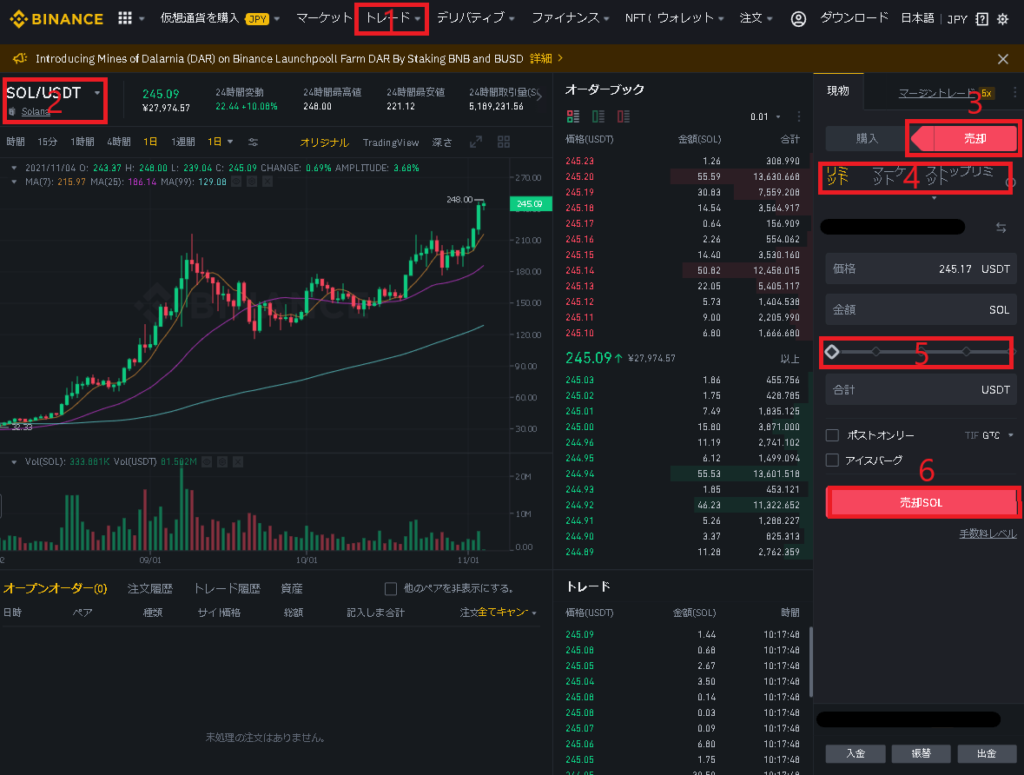Select the マーケット order type tab
The height and width of the screenshot is (775, 1024).
coord(889,176)
